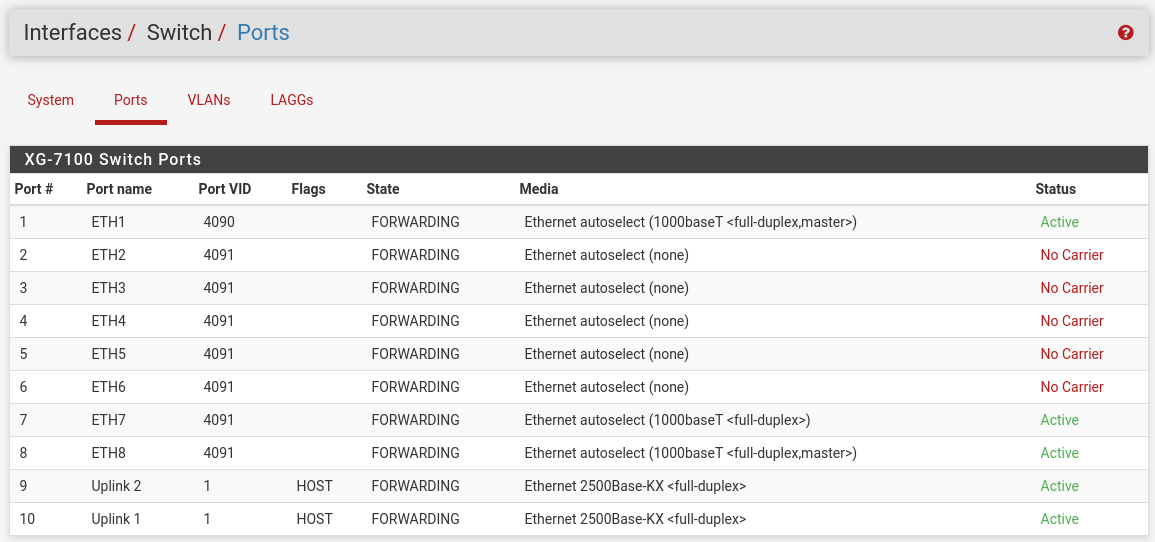Viewport: 1155px width, 542px height.
Task: Click the HOST flag for Uplink 2
Action: [315, 486]
